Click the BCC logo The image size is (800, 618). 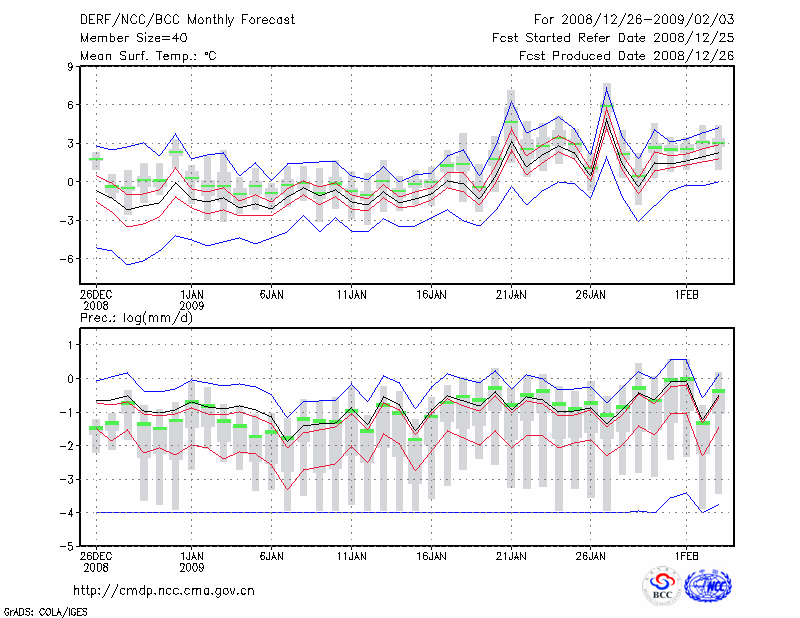pyautogui.click(x=661, y=585)
